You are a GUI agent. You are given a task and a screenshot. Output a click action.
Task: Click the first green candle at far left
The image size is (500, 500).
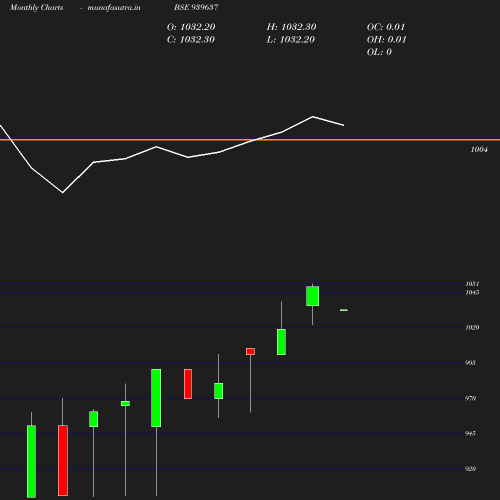(x=31, y=461)
